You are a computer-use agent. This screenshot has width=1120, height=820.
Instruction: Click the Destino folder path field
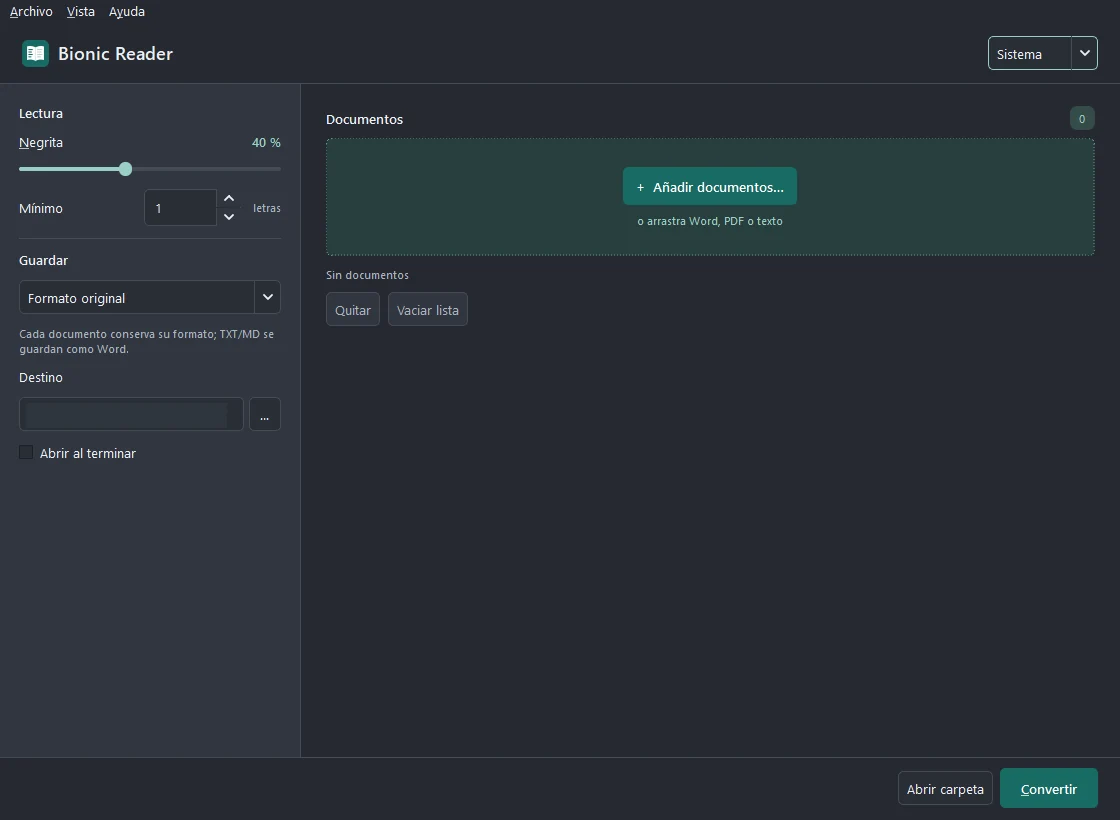131,414
